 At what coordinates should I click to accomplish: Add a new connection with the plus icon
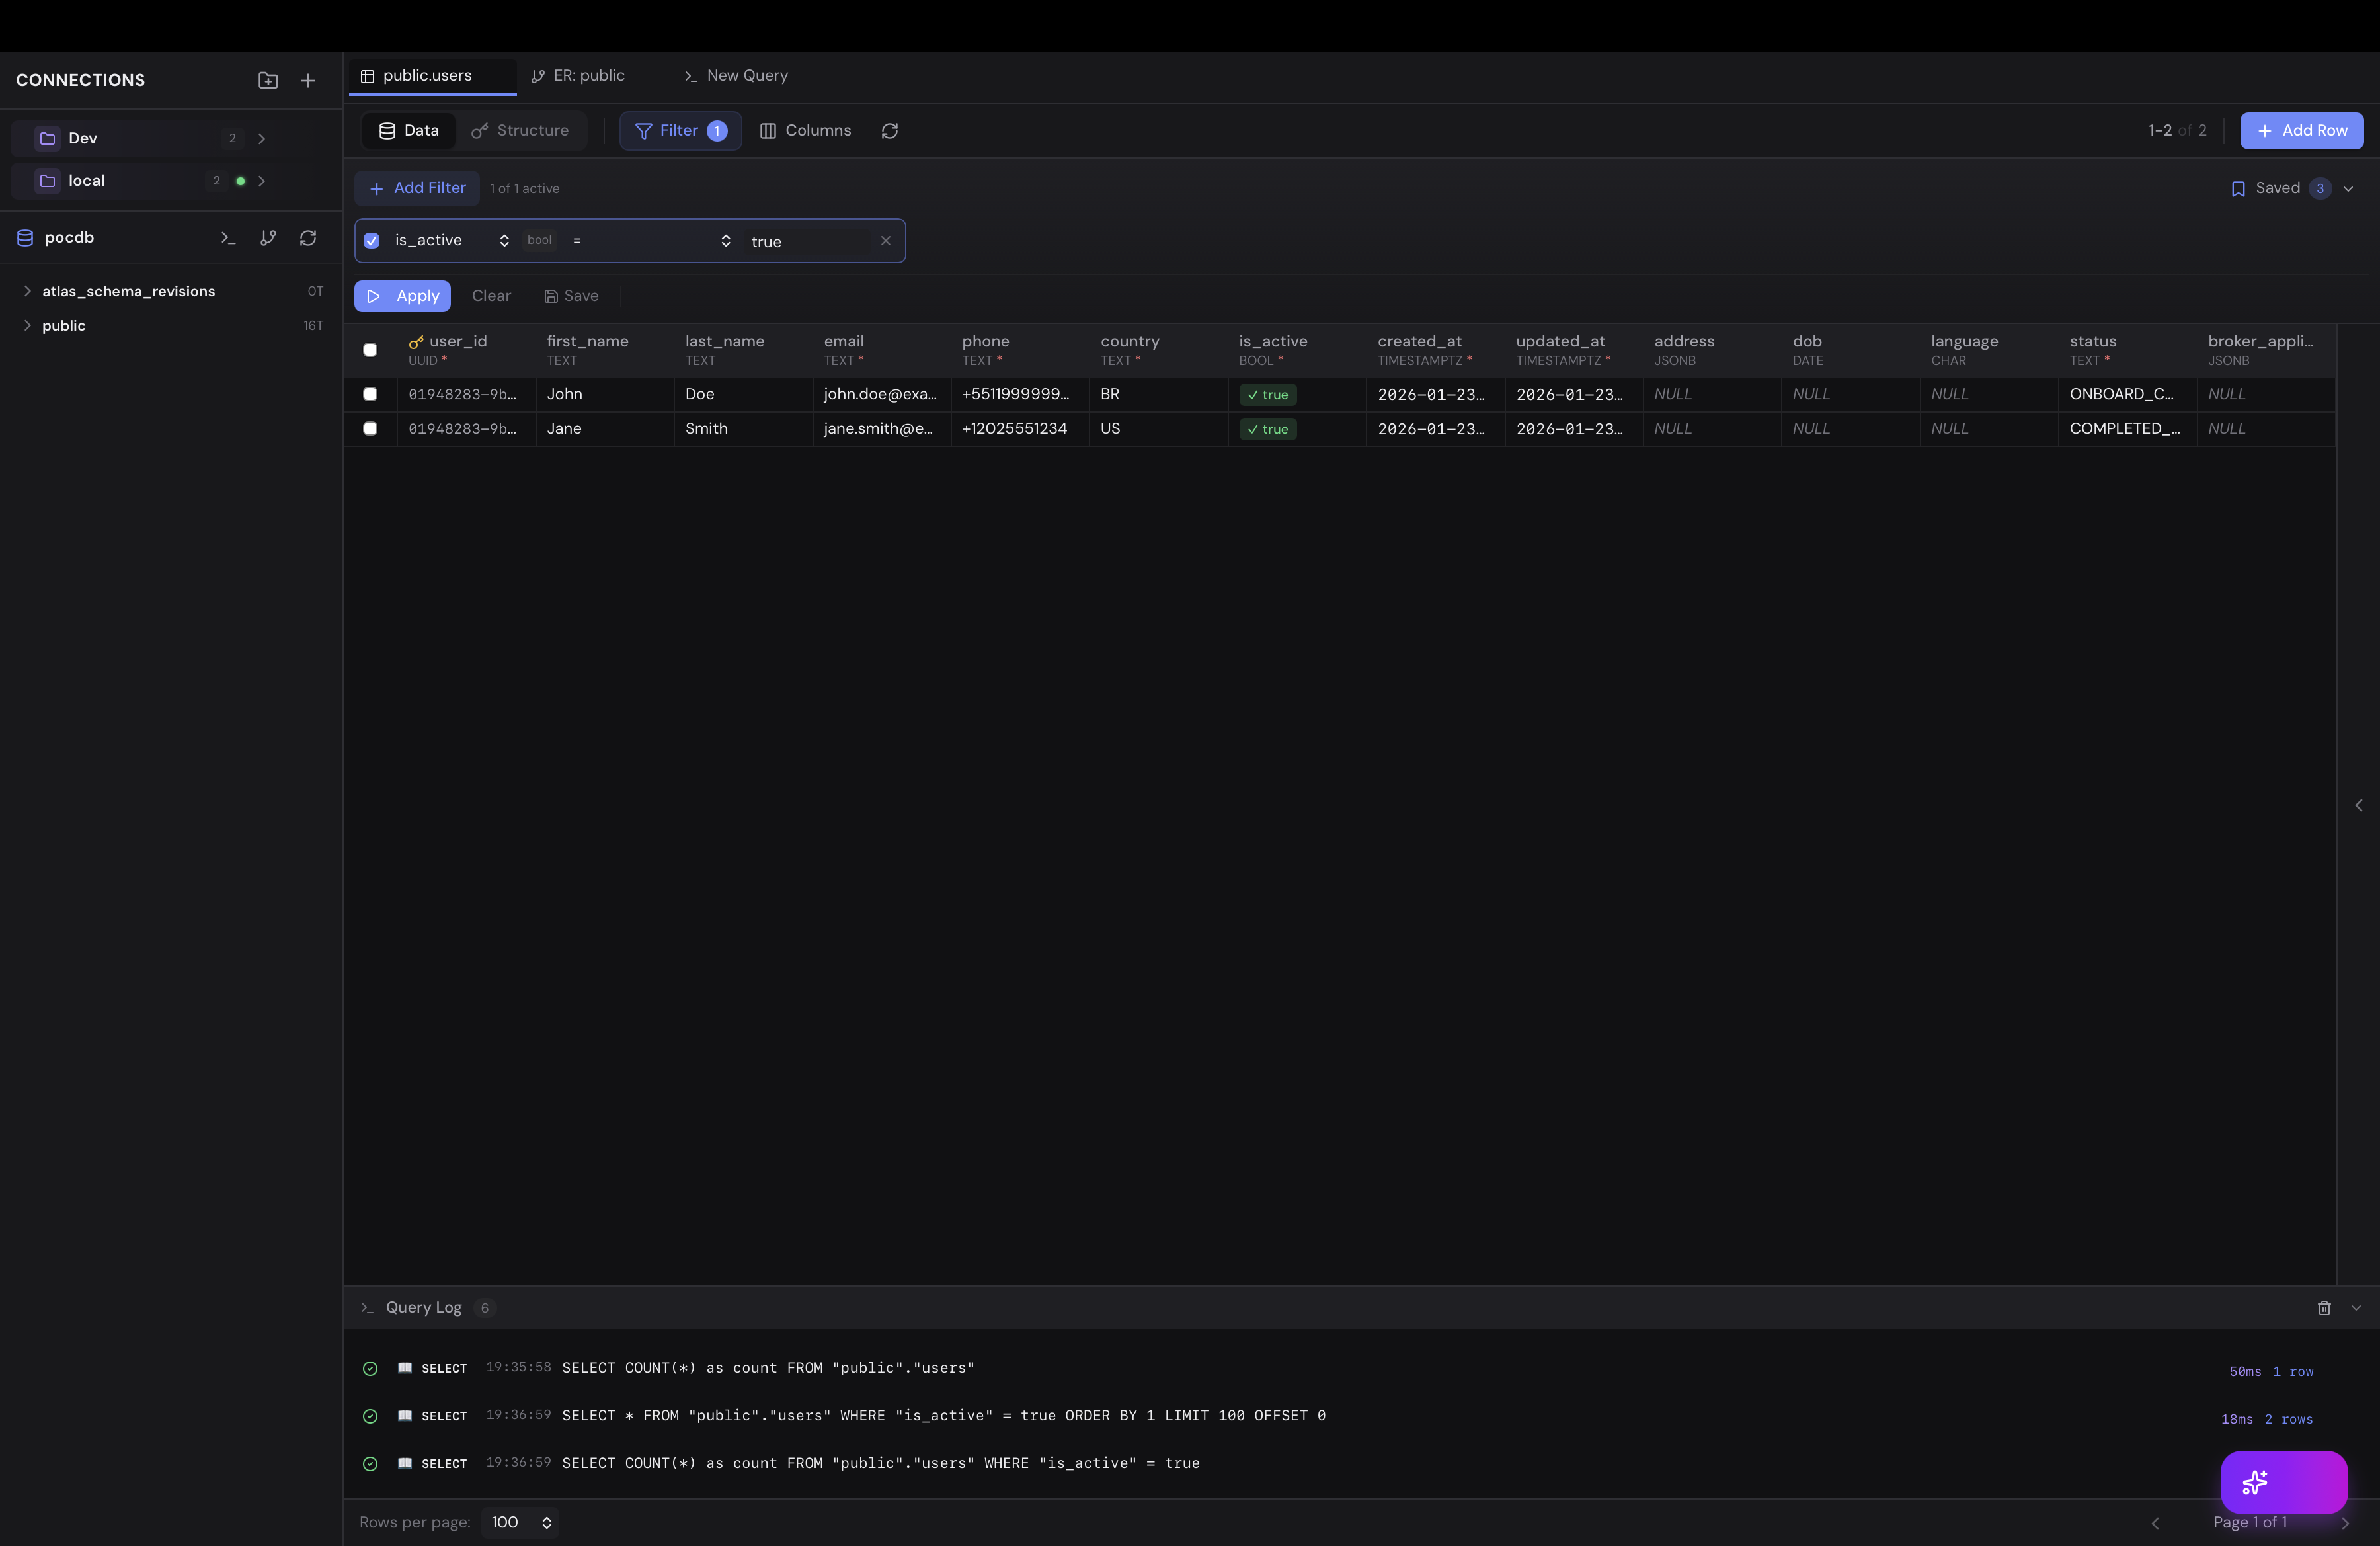click(x=308, y=80)
